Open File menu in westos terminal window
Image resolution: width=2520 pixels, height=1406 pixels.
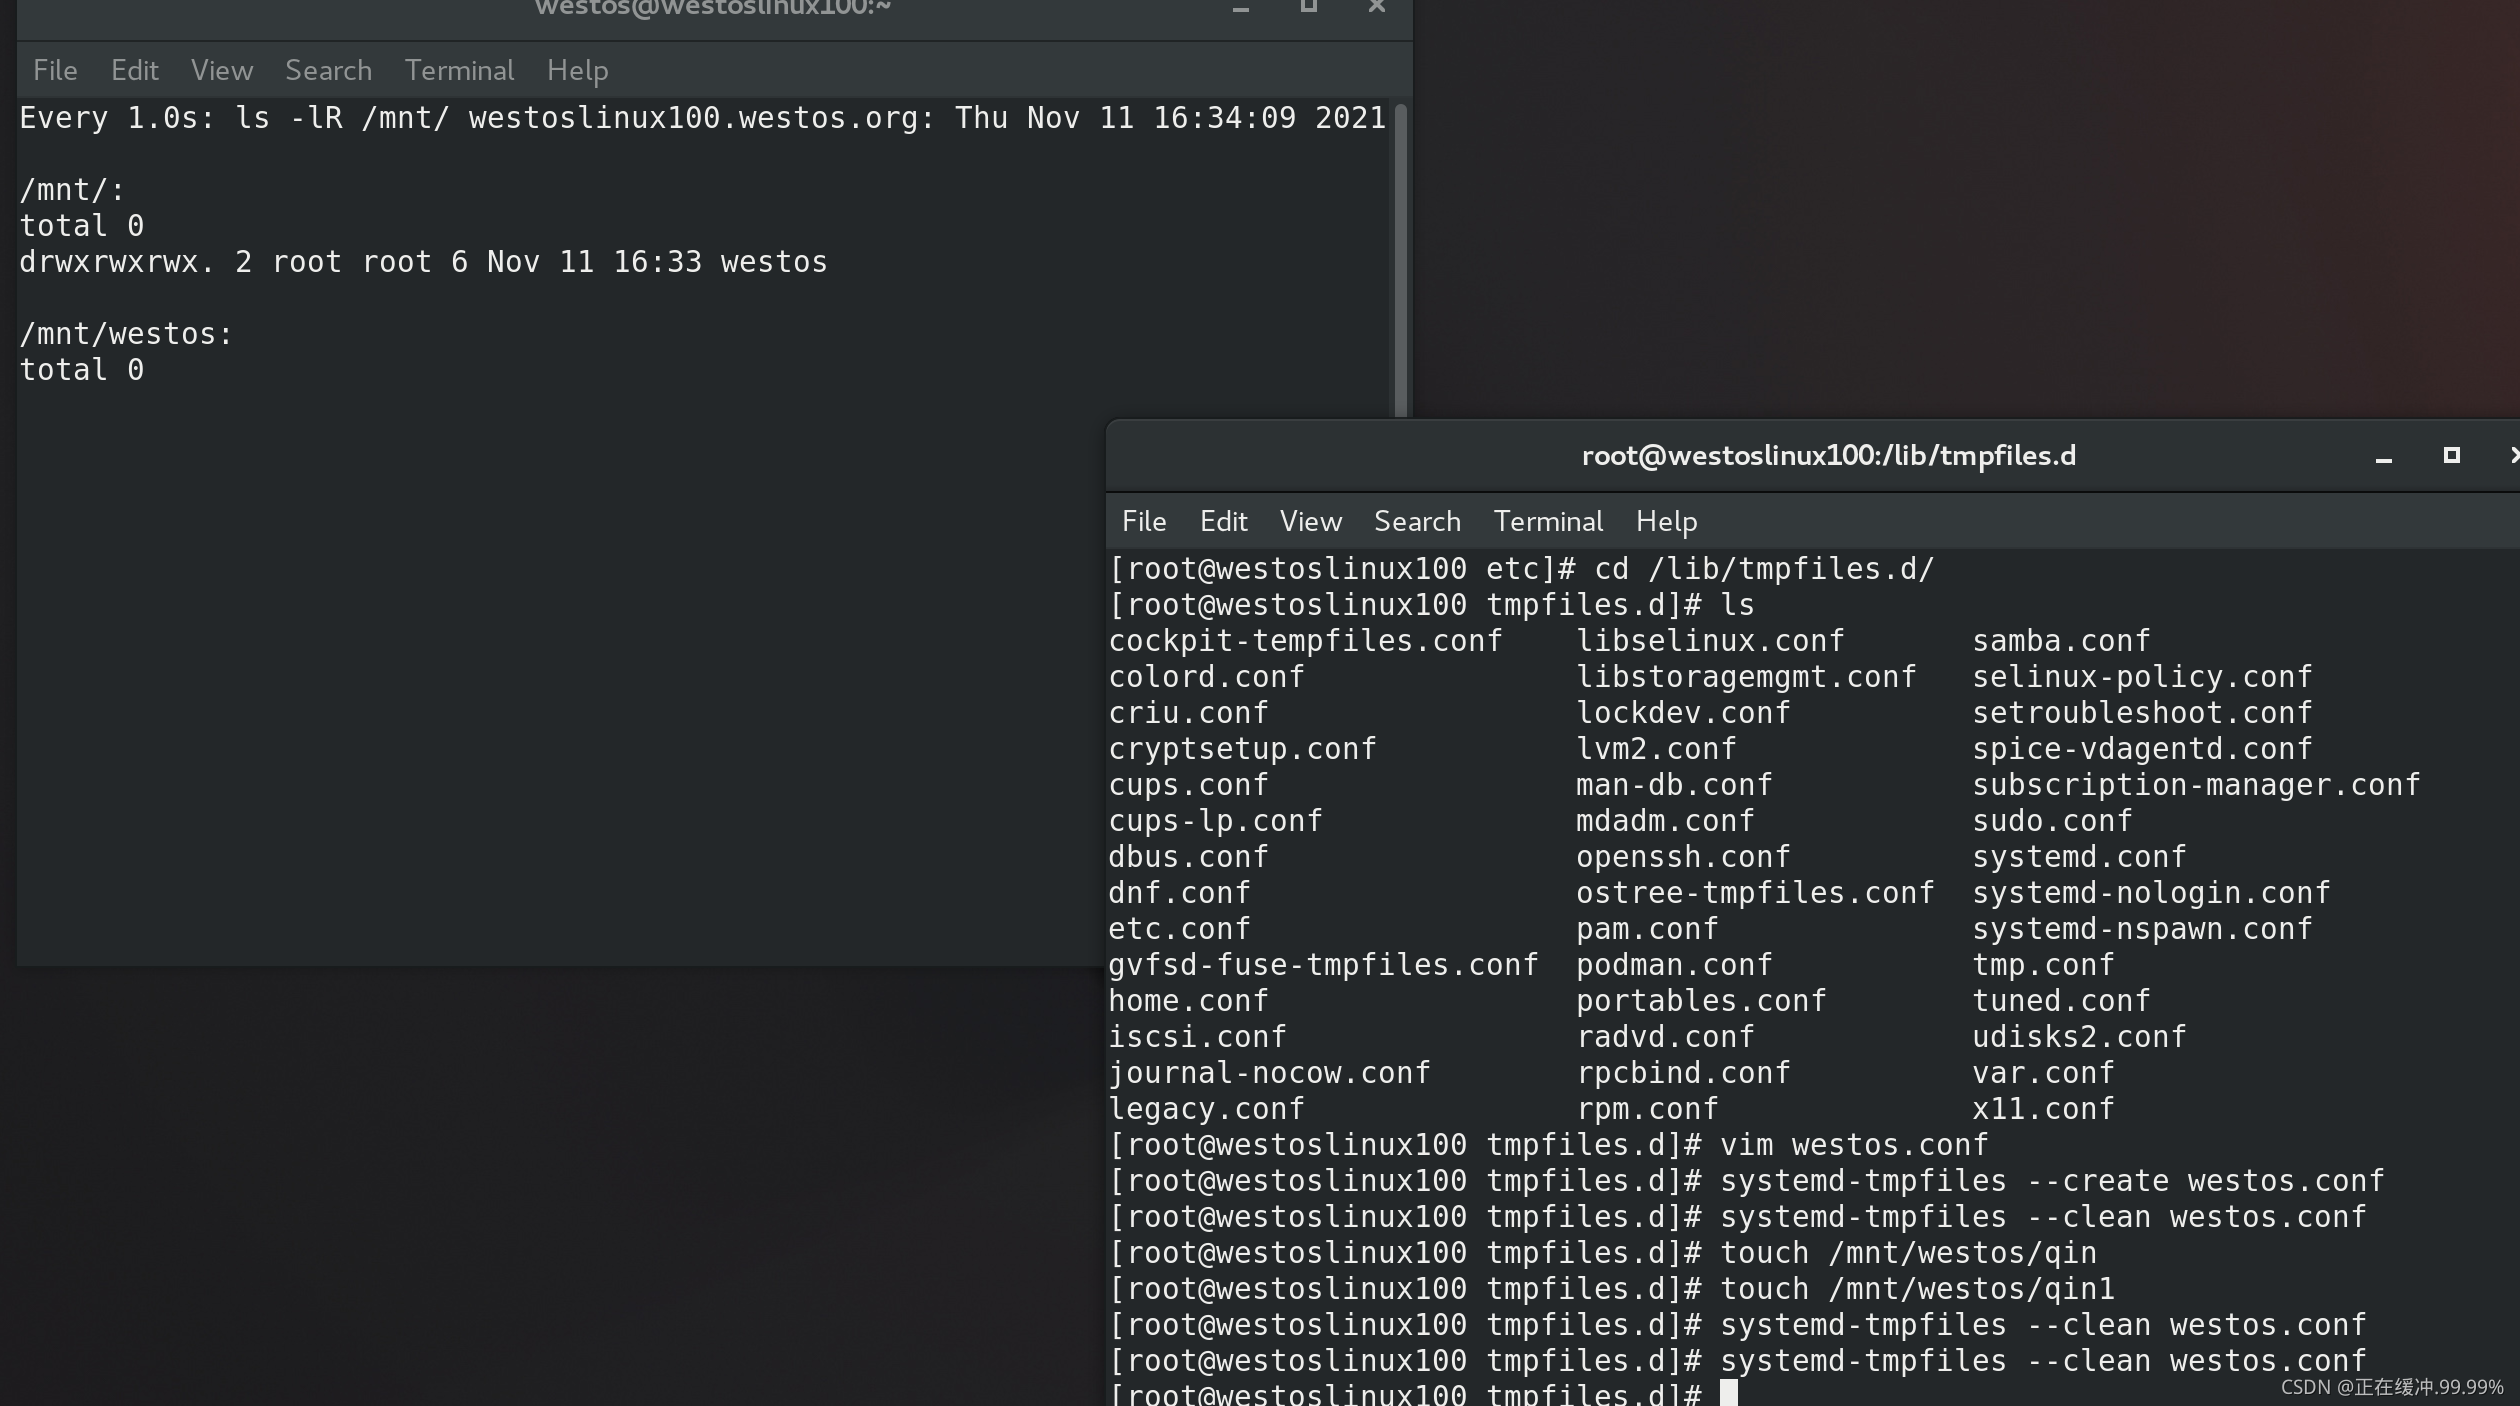click(55, 70)
